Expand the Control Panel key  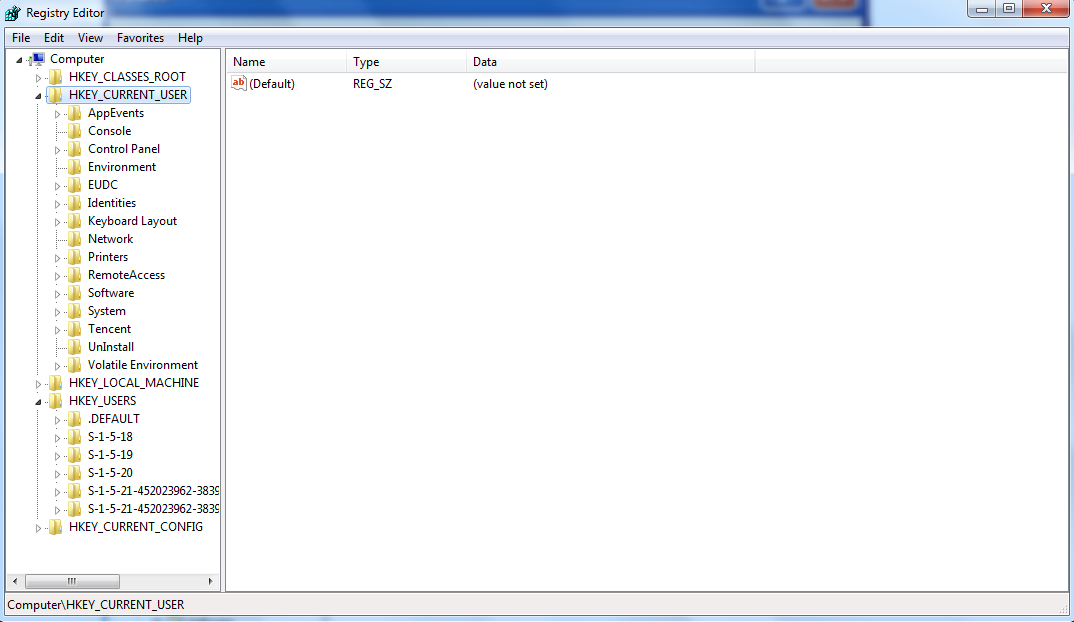click(x=58, y=150)
